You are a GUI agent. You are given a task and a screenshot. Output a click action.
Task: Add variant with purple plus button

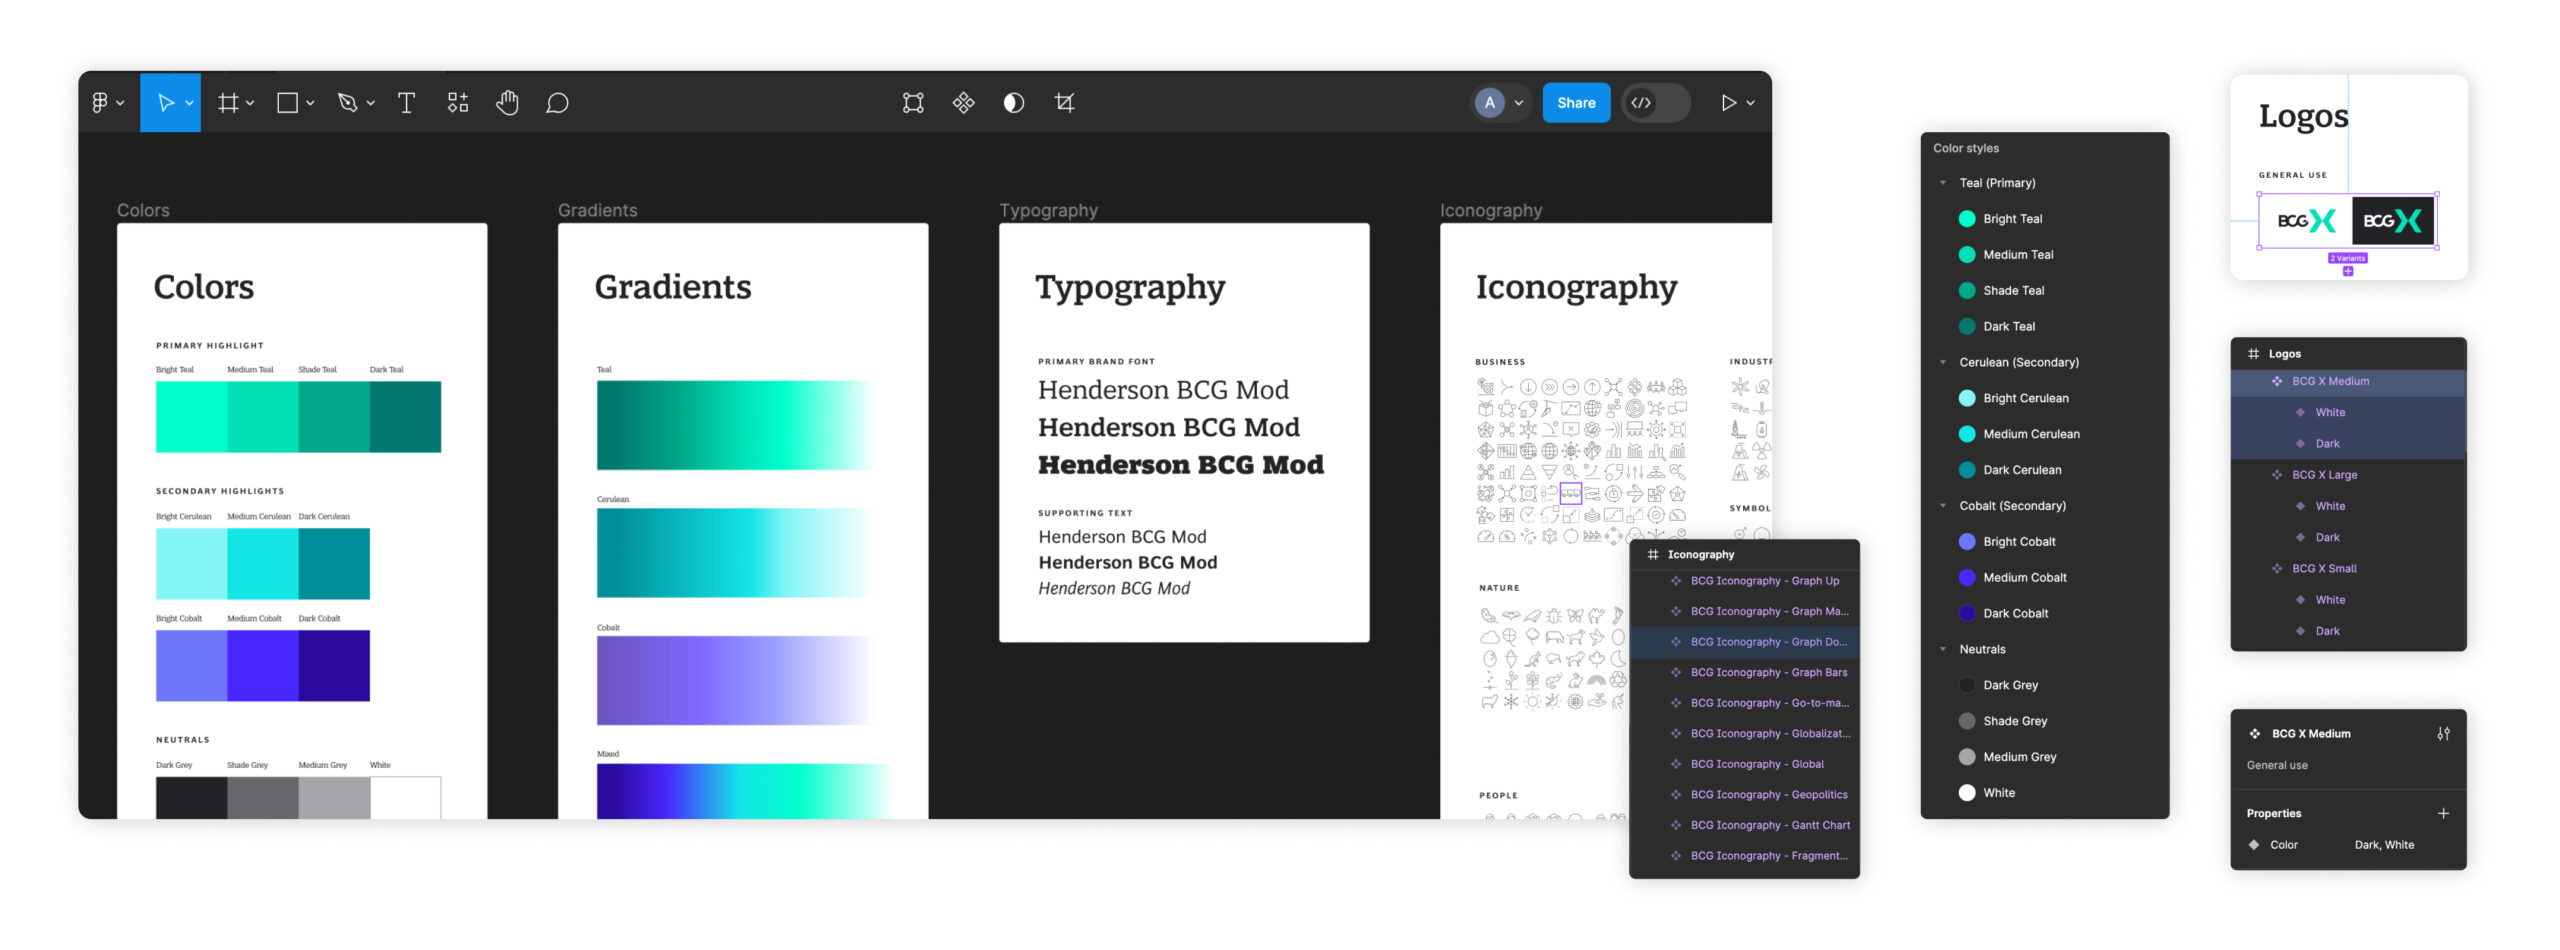[2348, 271]
